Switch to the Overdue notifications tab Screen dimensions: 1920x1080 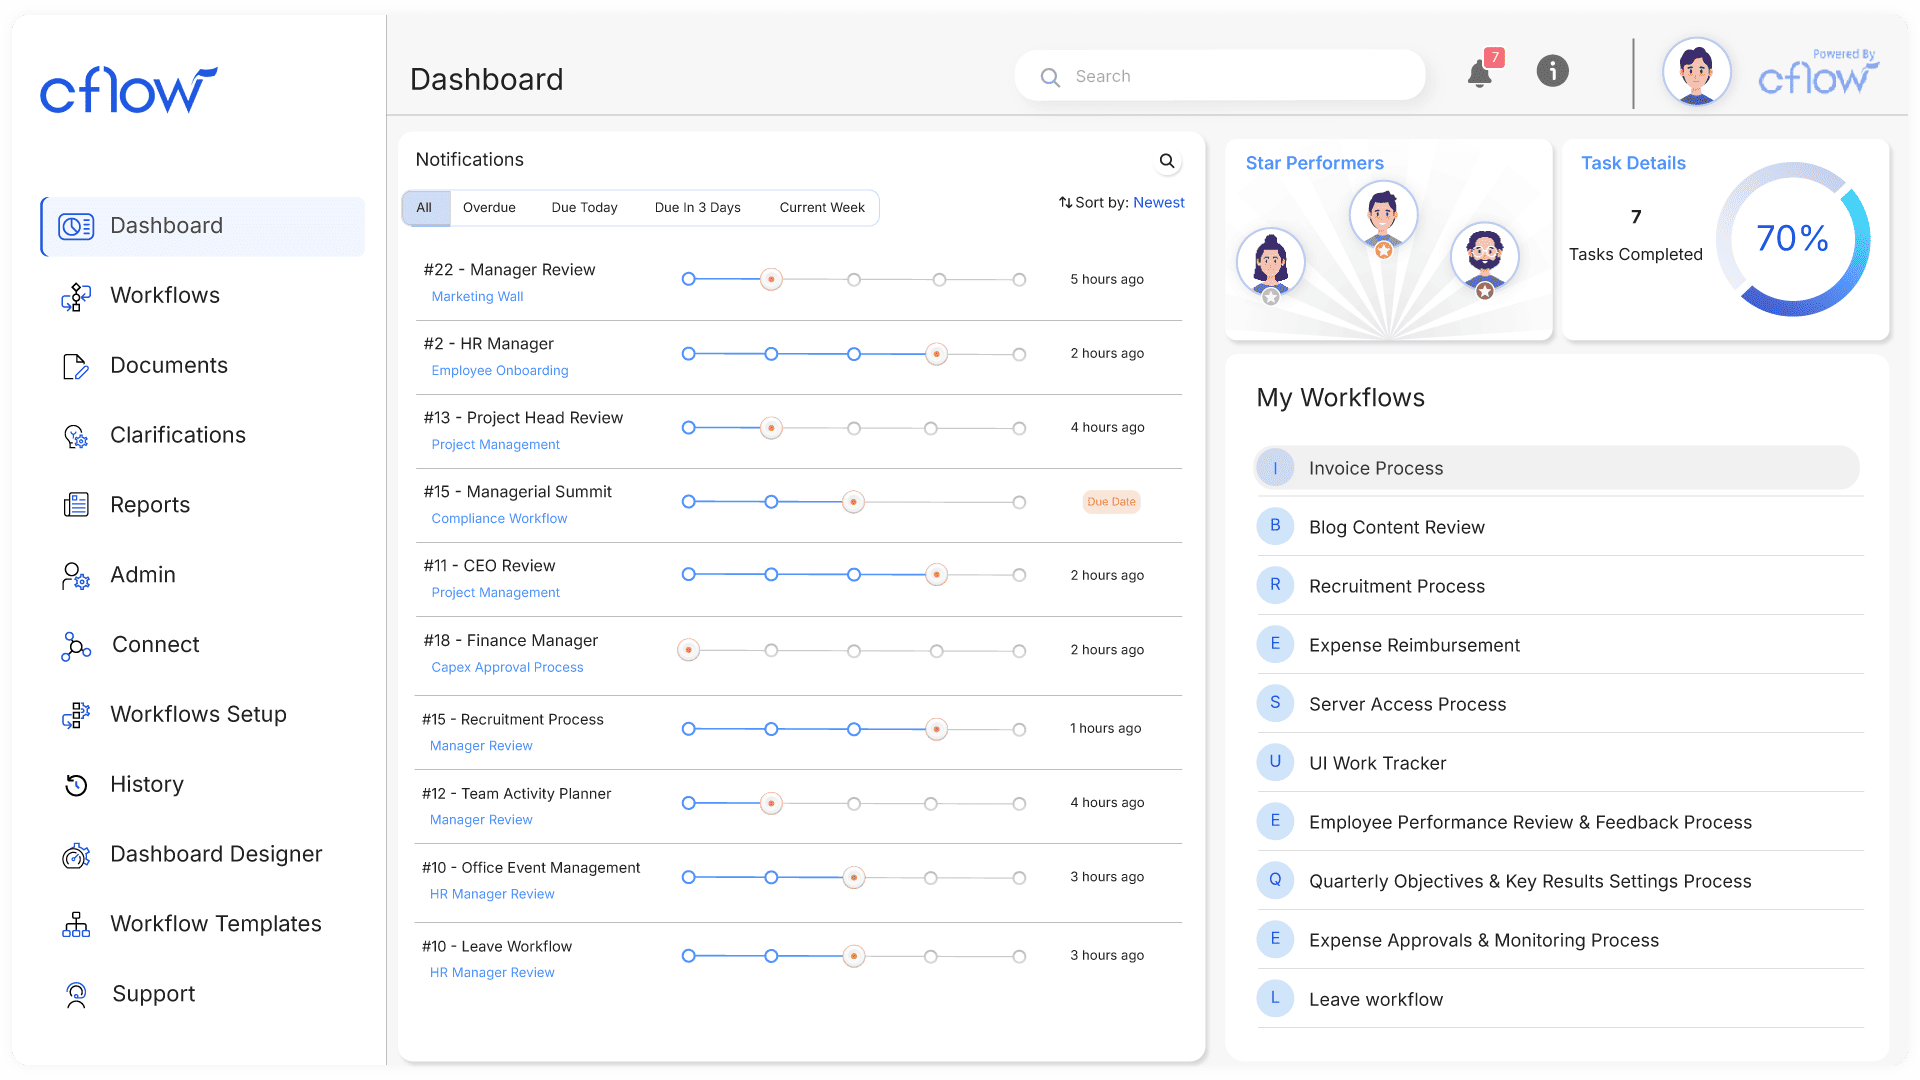(489, 207)
